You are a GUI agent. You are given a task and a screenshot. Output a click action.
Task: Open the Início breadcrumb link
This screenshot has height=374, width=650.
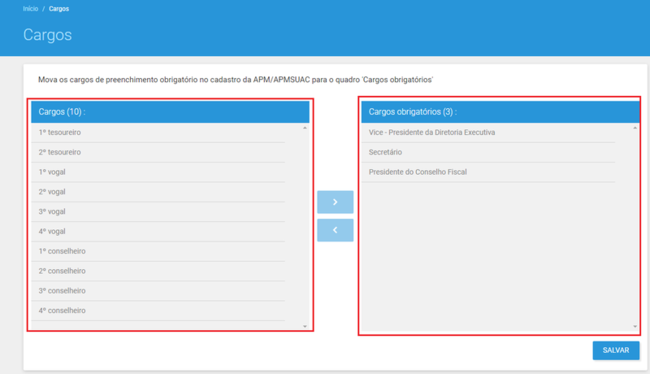30,9
